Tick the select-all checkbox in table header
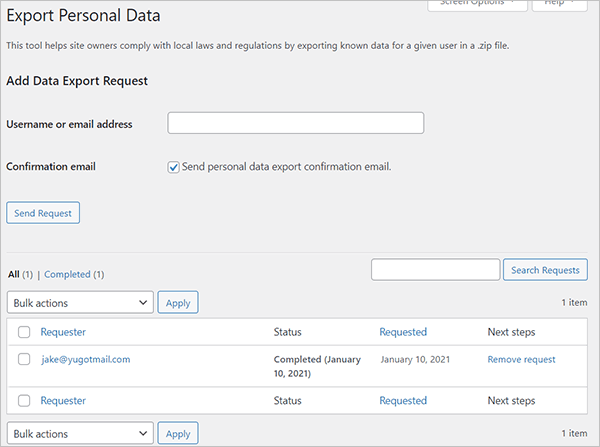 pyautogui.click(x=24, y=332)
